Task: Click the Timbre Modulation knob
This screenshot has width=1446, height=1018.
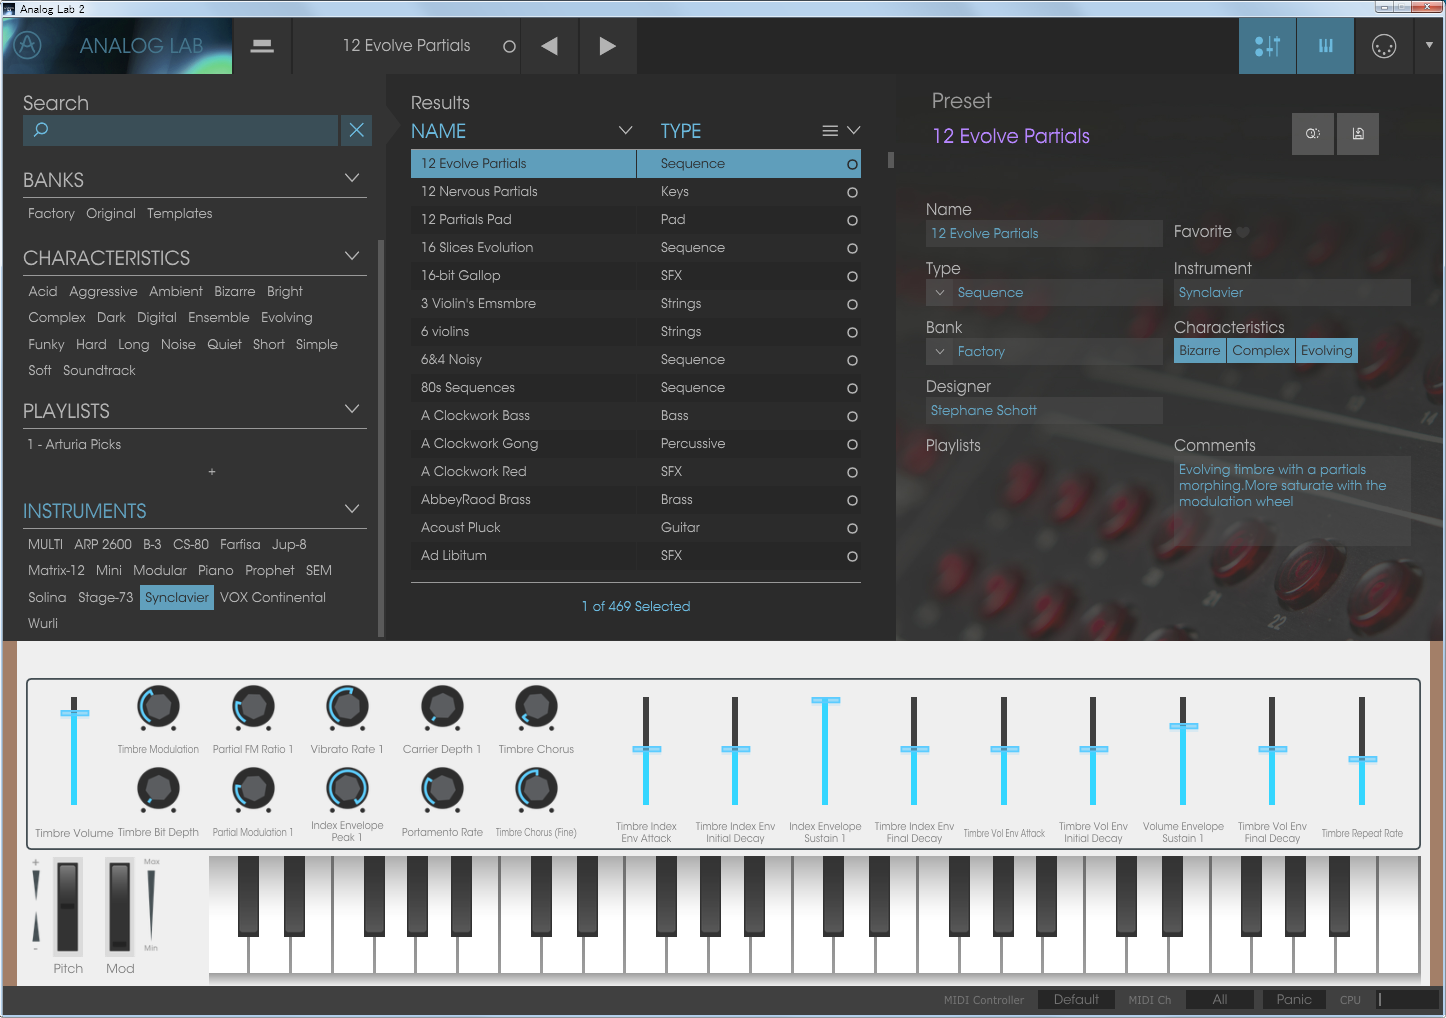Action: point(158,707)
